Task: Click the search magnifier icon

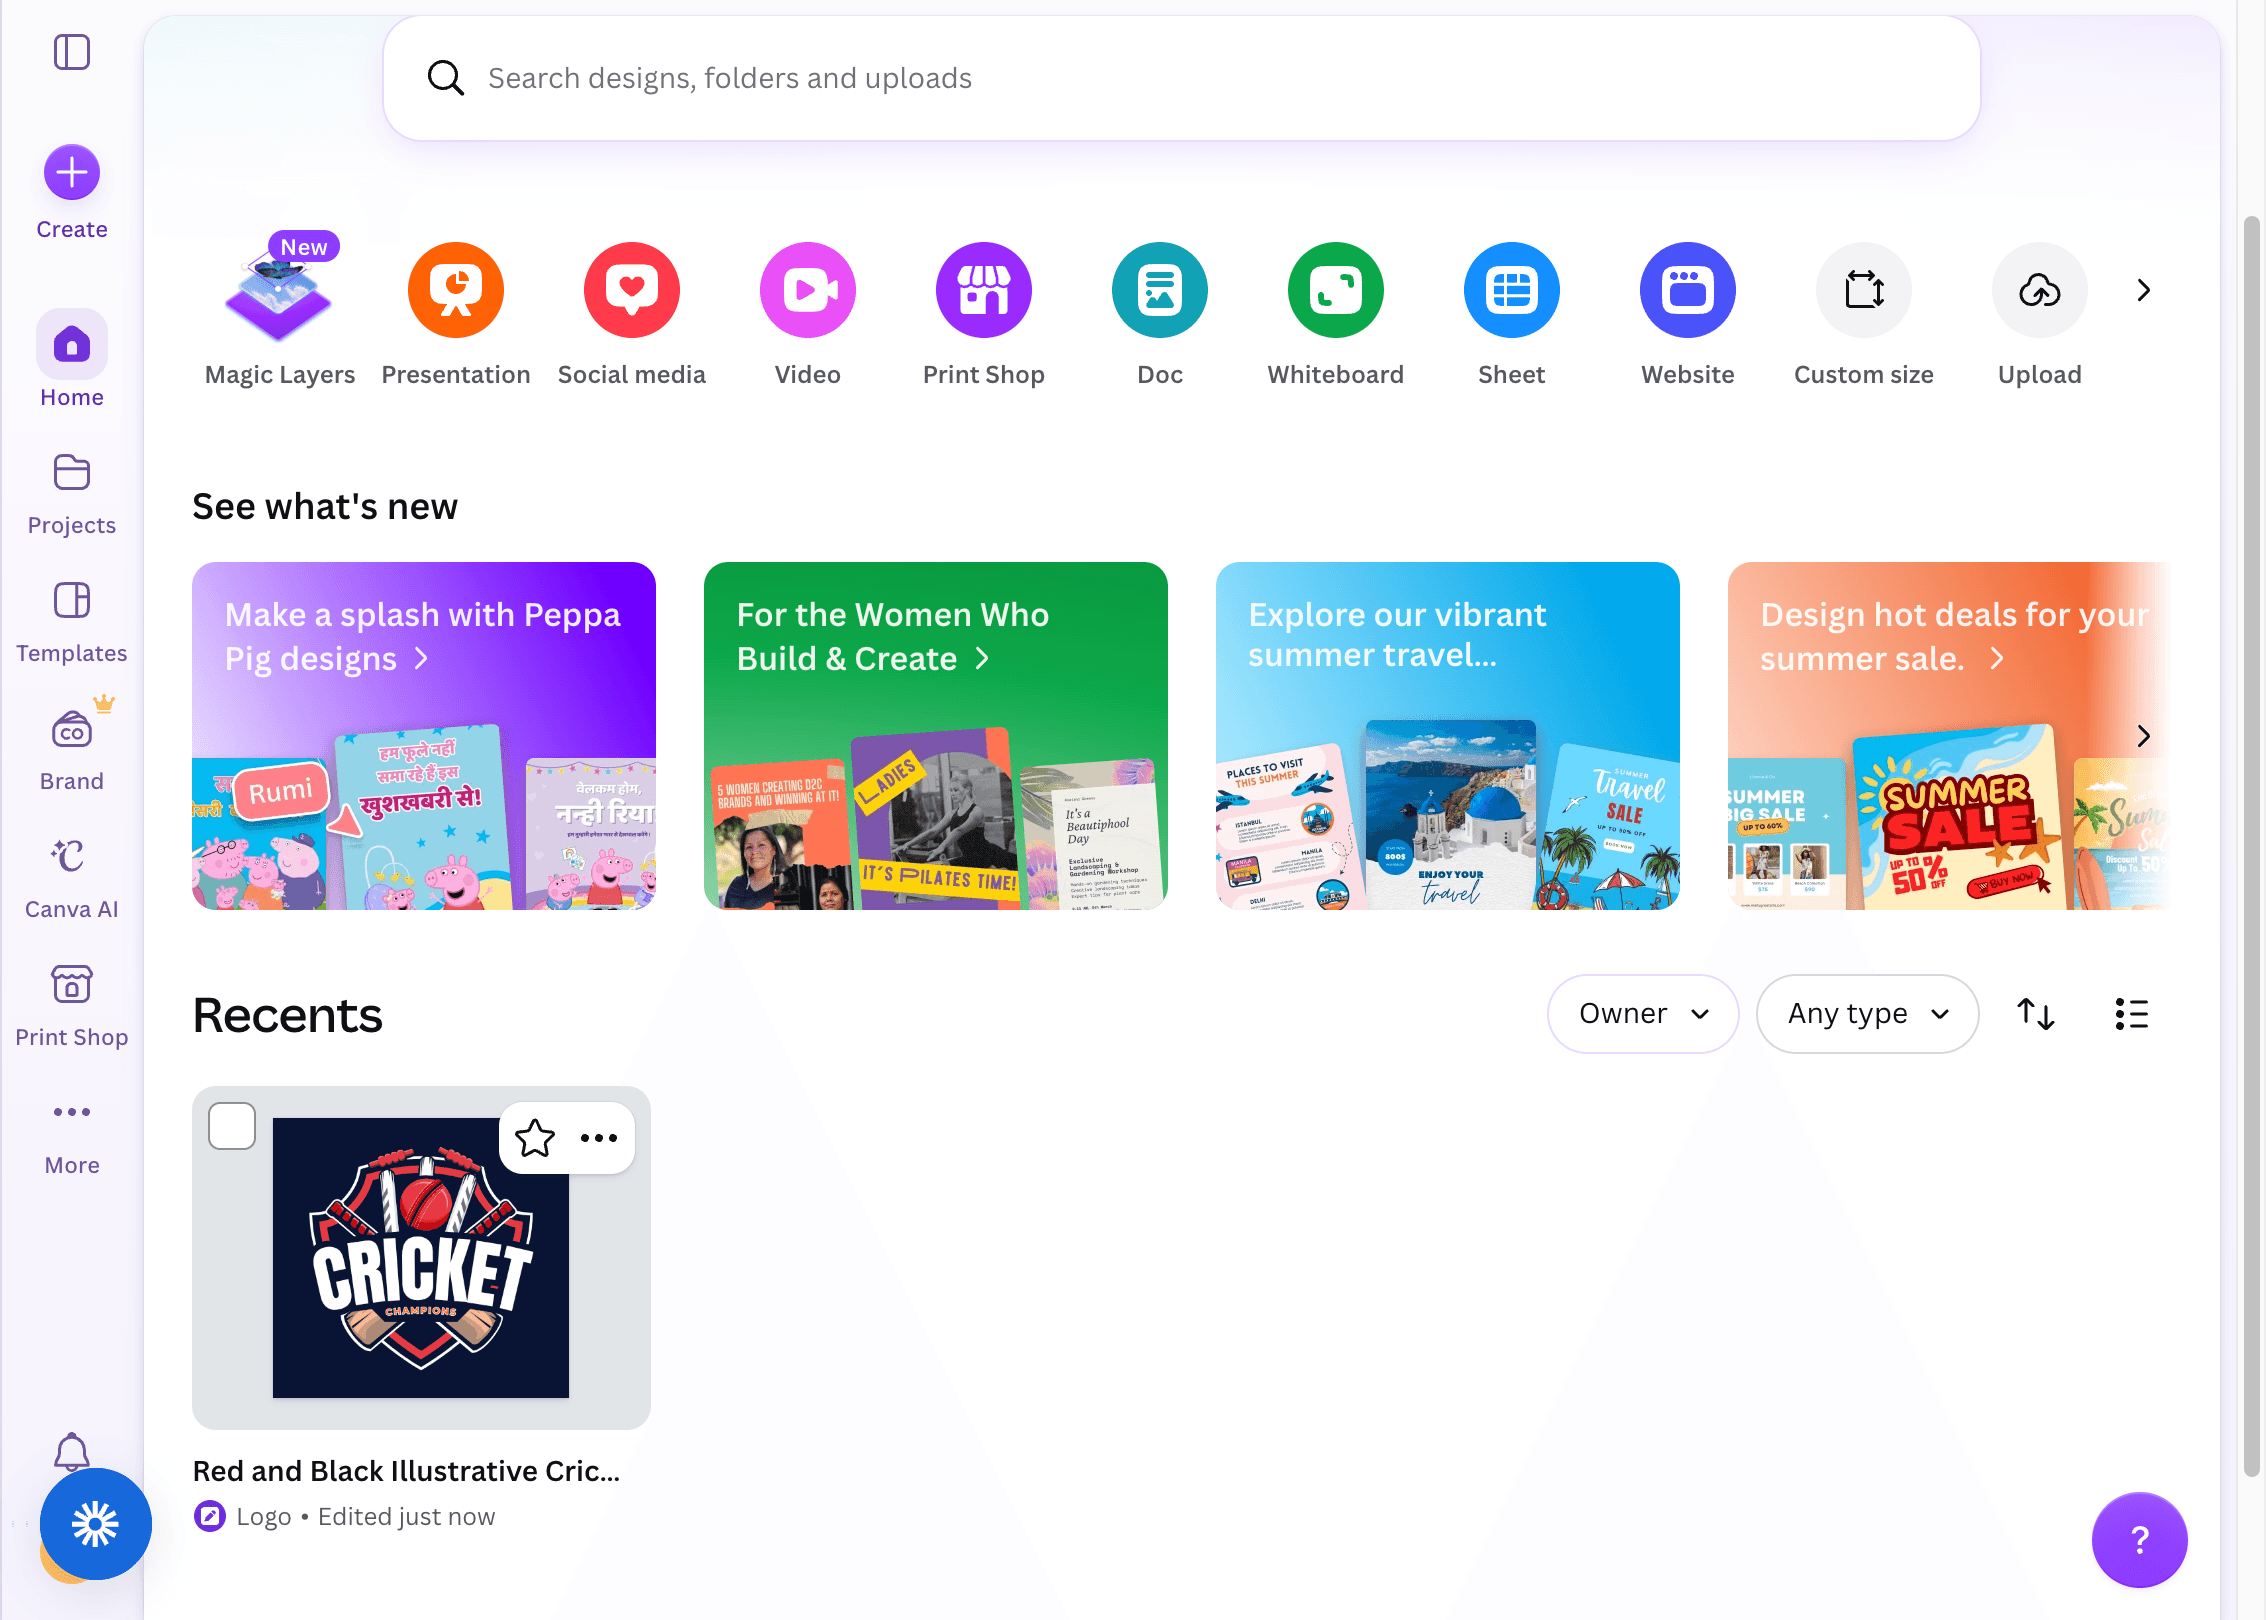Action: point(446,78)
